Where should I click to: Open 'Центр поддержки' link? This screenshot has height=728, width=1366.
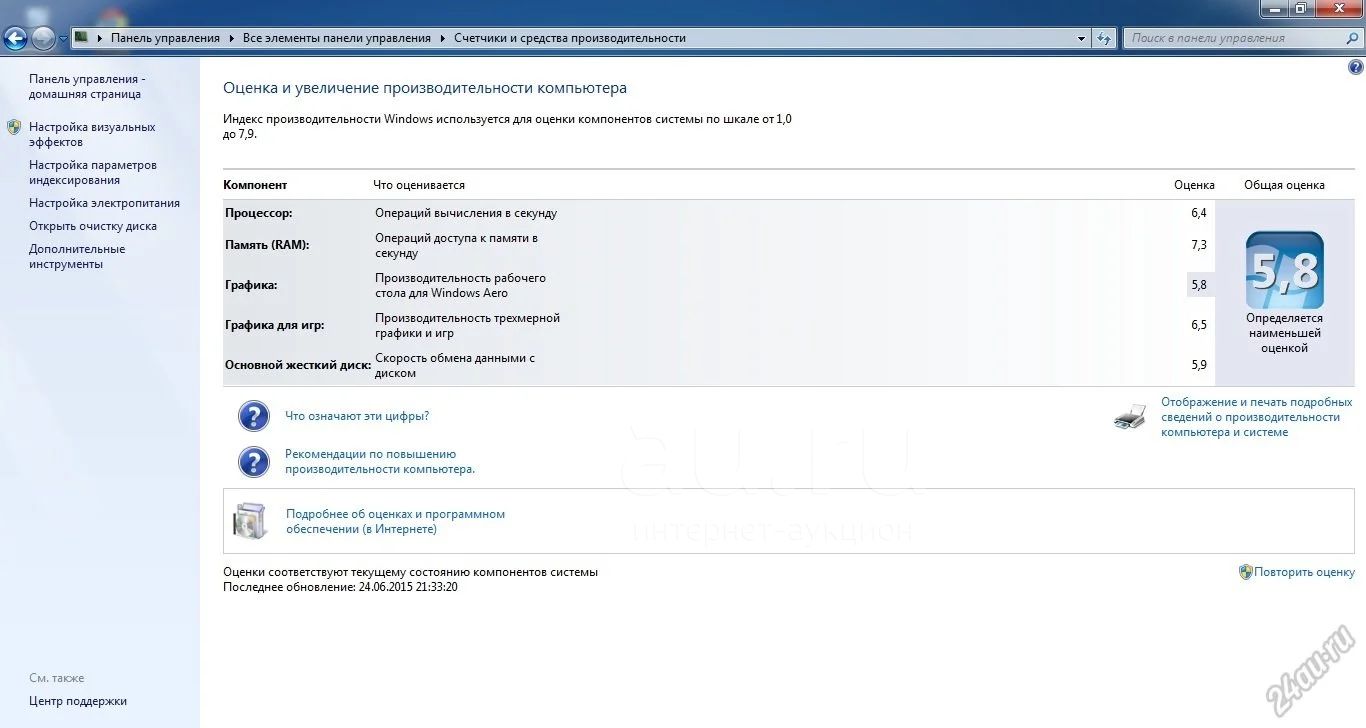[78, 701]
